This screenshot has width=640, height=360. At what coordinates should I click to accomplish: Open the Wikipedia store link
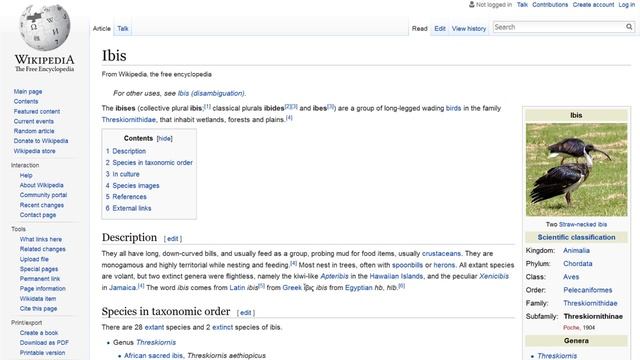[x=34, y=151]
